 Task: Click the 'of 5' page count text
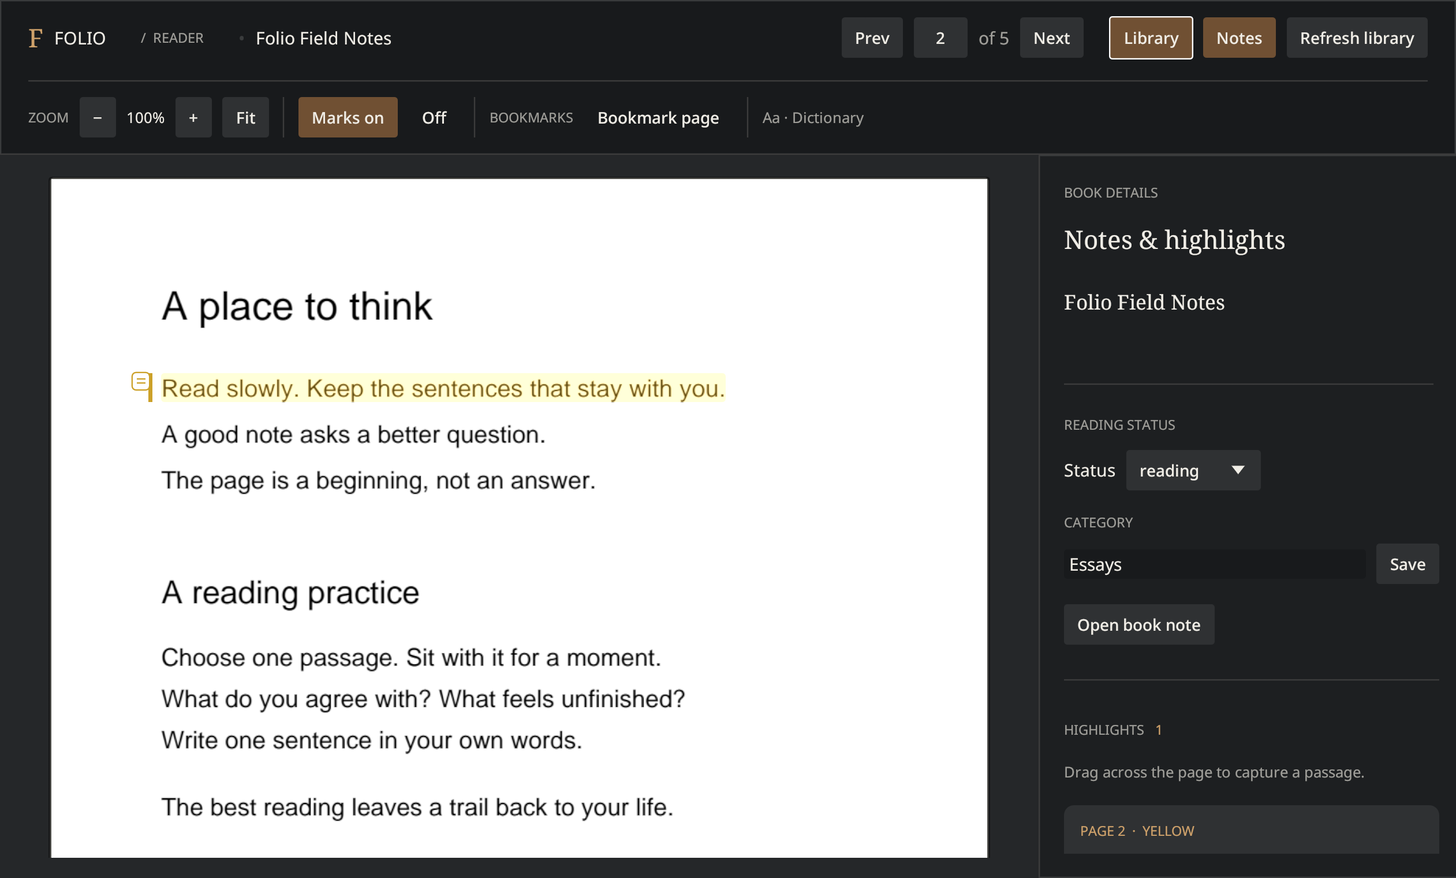point(993,38)
